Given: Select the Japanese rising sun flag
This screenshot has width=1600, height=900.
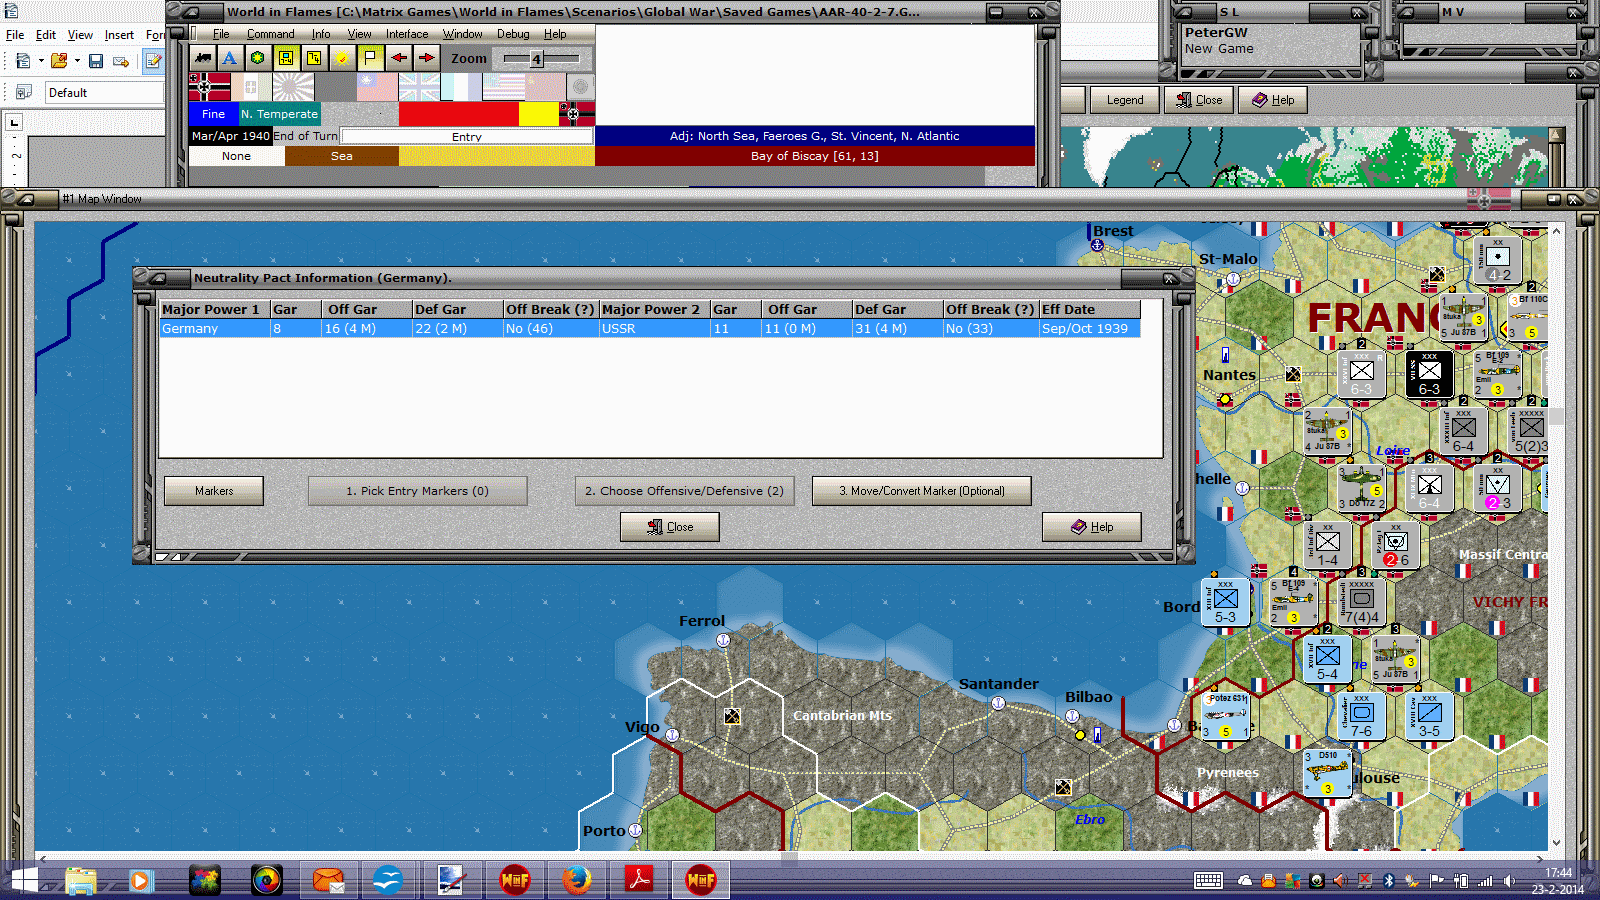Looking at the screenshot, I should click(x=293, y=87).
